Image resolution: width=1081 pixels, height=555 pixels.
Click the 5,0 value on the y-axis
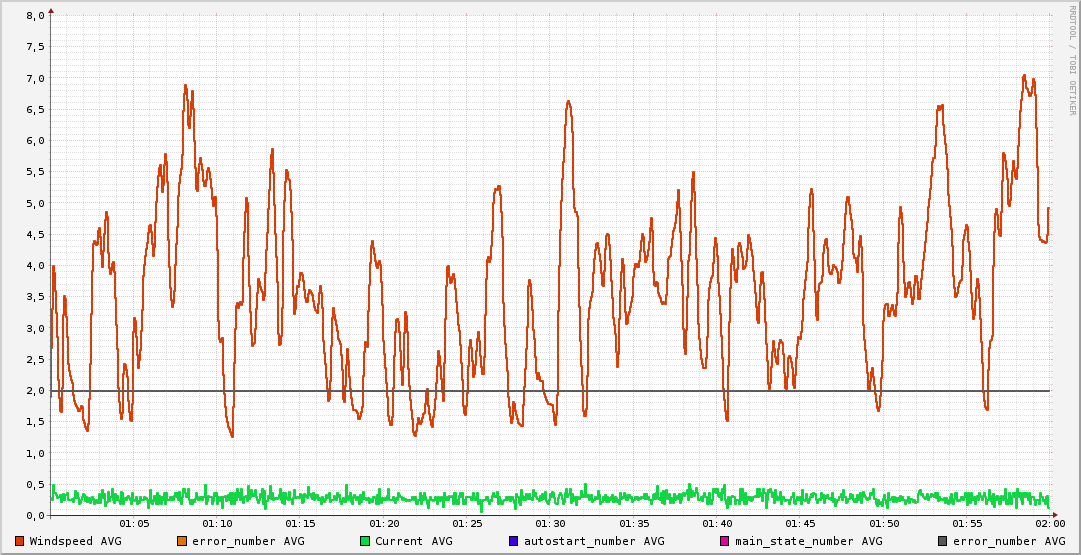[34, 203]
